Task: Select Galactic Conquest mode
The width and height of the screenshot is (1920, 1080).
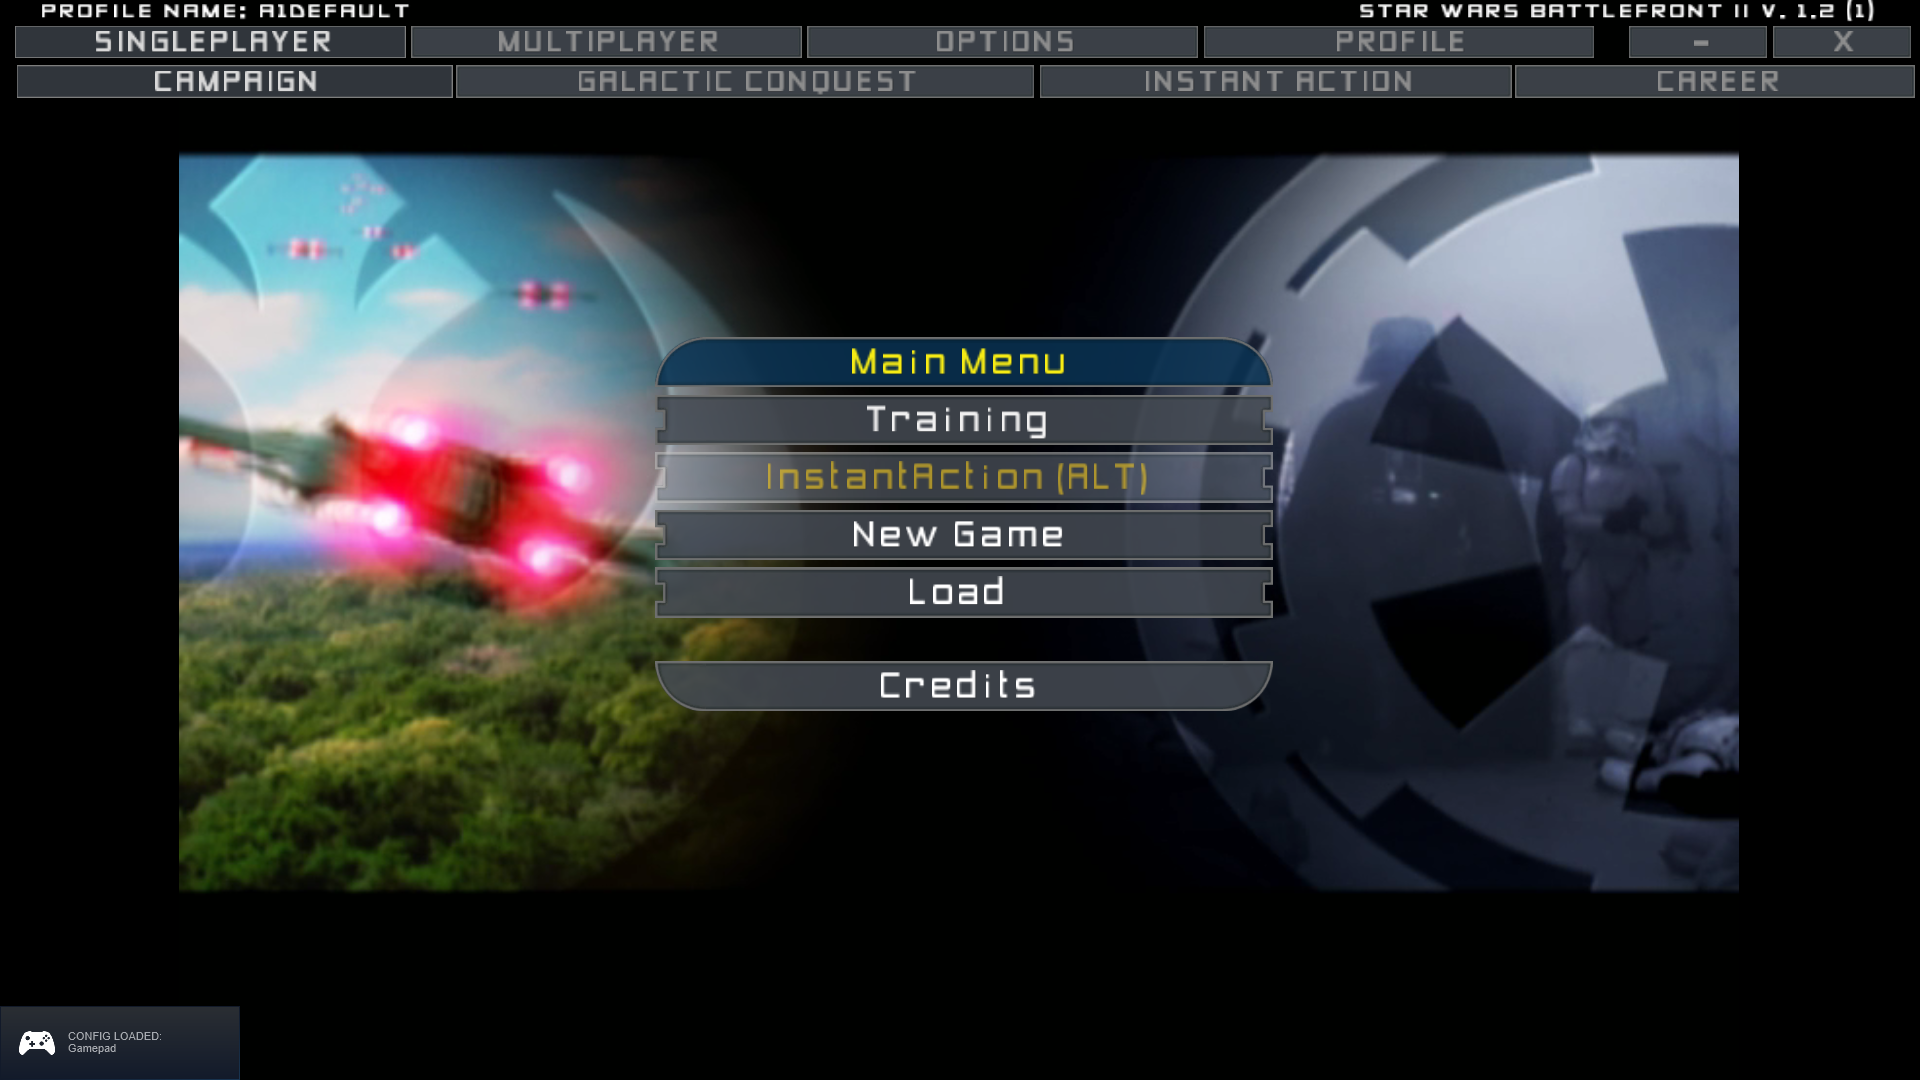Action: pyautogui.click(x=745, y=80)
